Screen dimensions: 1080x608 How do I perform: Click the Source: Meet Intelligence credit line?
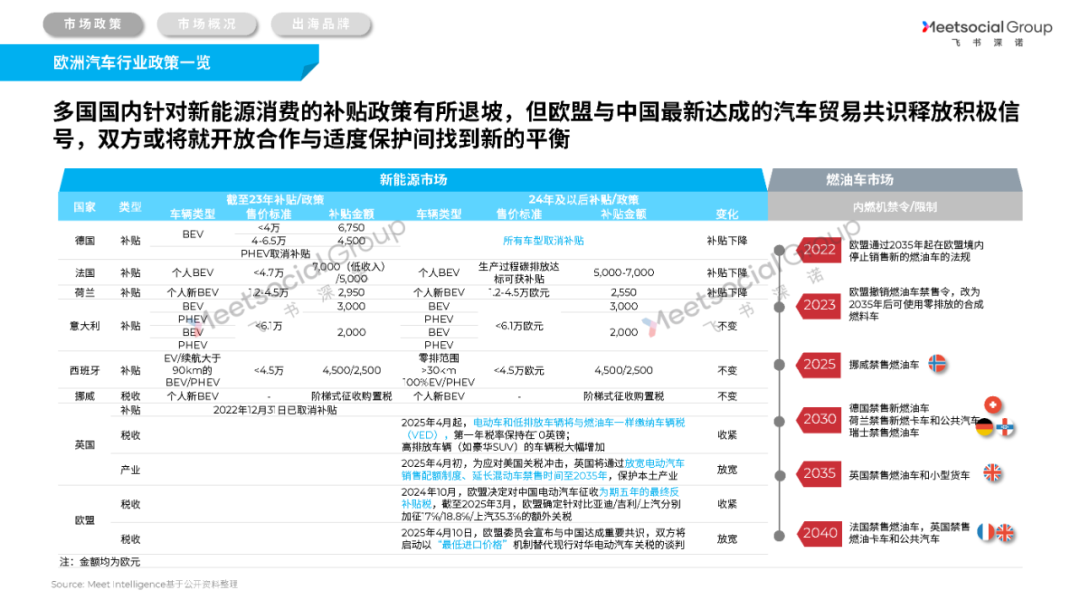144,584
